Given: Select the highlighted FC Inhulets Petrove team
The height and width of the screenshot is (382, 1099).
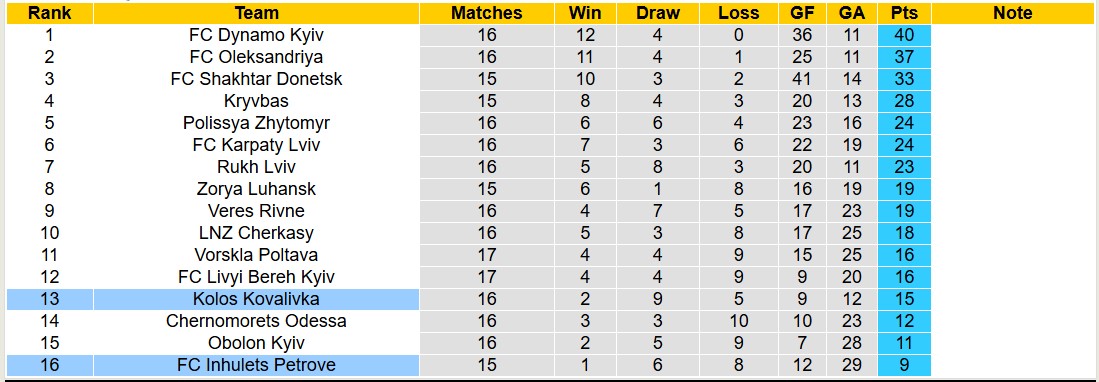Looking at the screenshot, I should click(x=257, y=365).
